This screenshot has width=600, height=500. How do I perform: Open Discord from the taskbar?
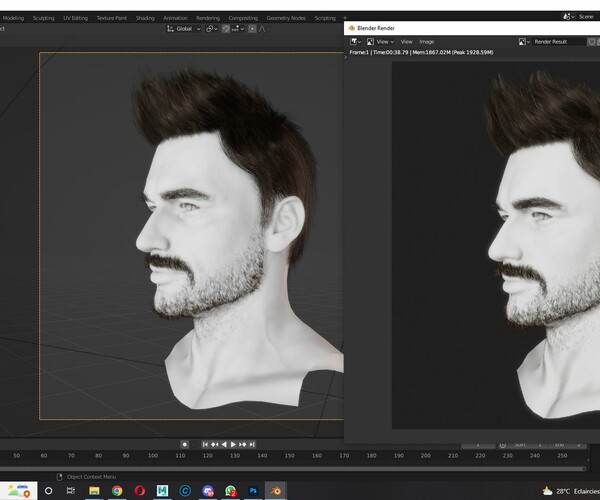point(208,490)
